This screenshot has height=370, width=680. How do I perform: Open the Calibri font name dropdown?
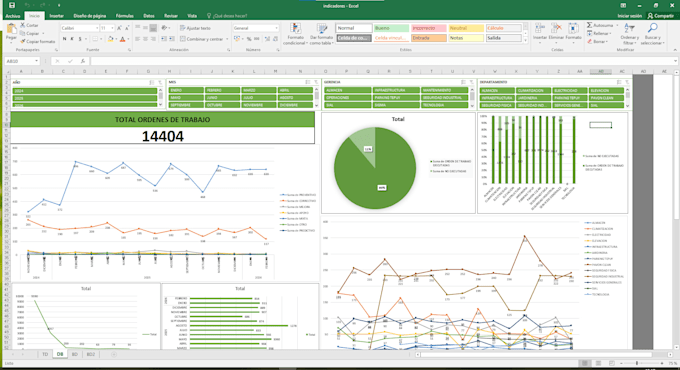(x=97, y=28)
